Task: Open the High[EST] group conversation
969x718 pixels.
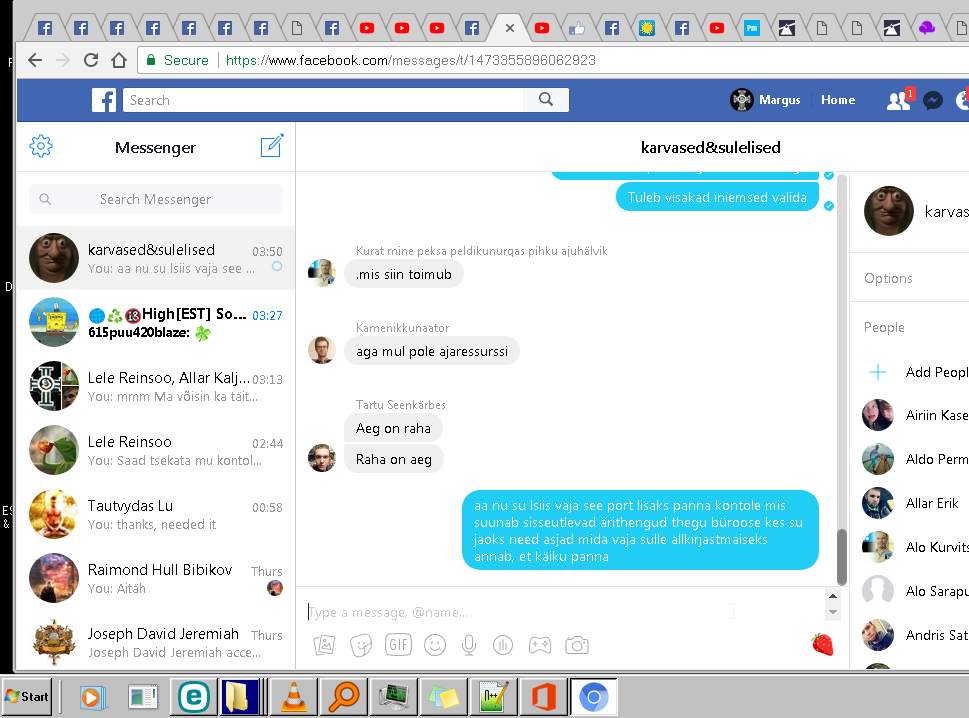Action: coord(156,323)
